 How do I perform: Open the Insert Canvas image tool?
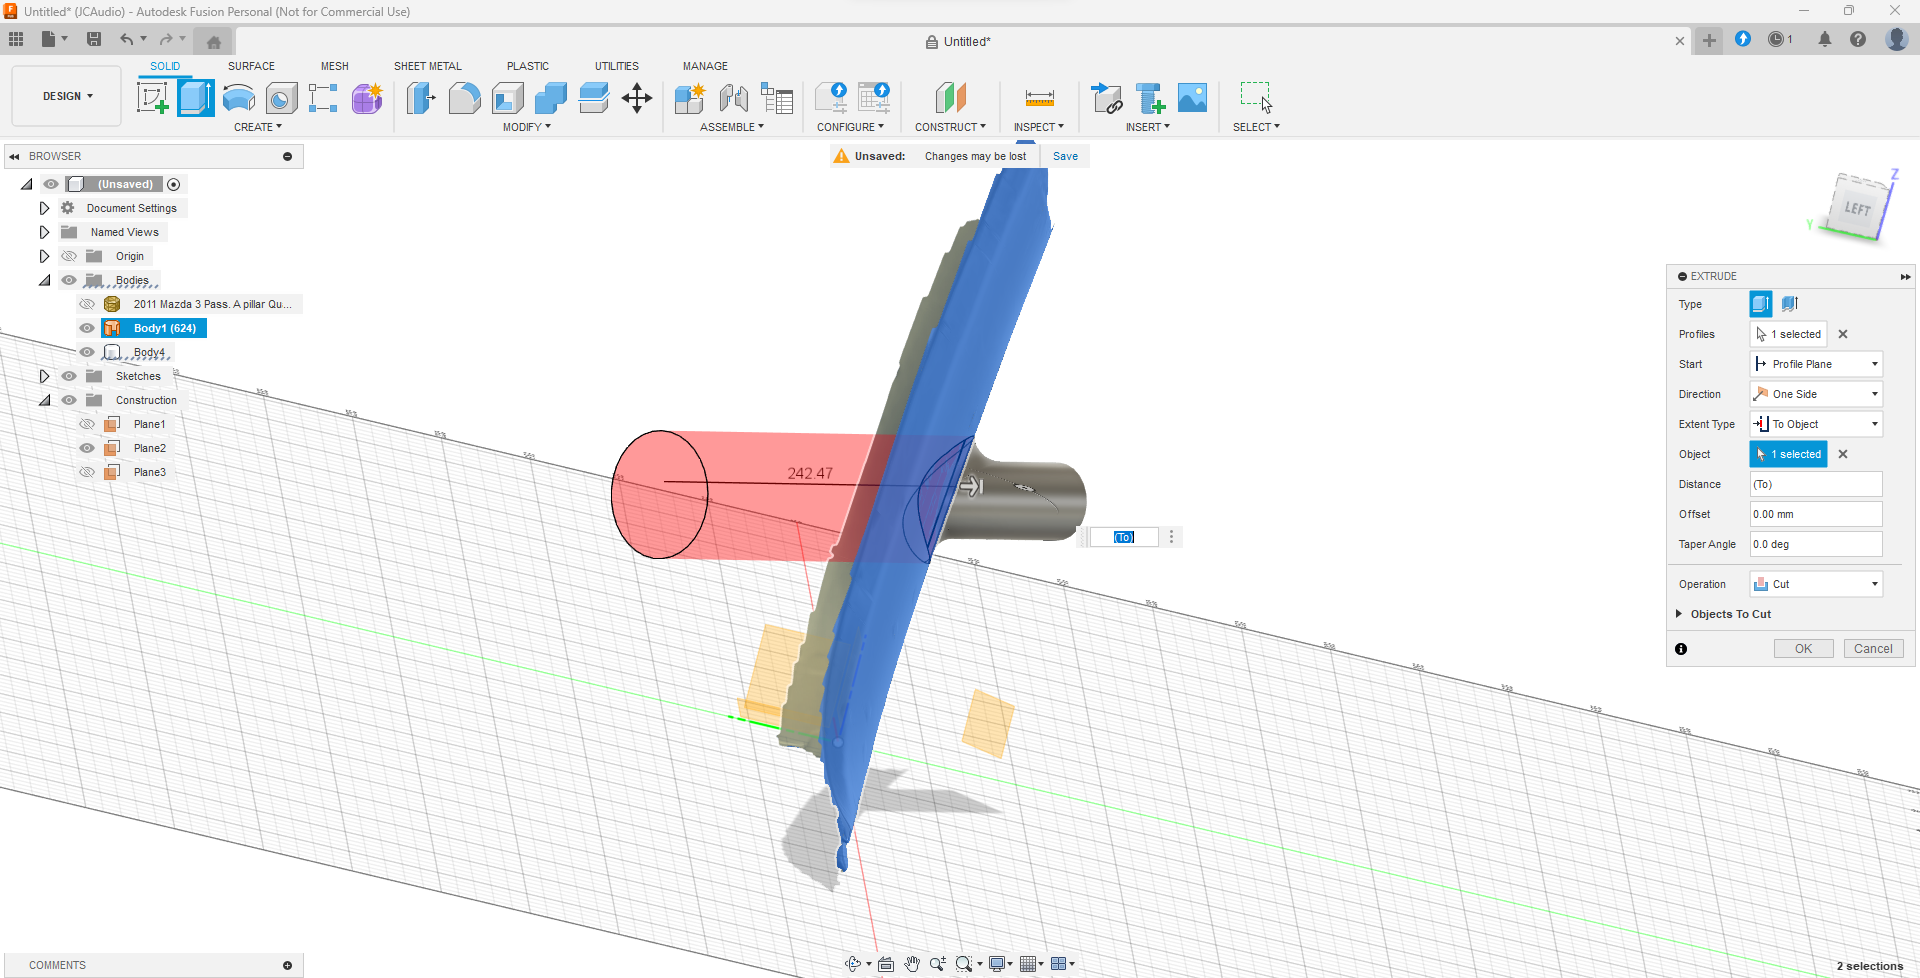click(x=1192, y=98)
